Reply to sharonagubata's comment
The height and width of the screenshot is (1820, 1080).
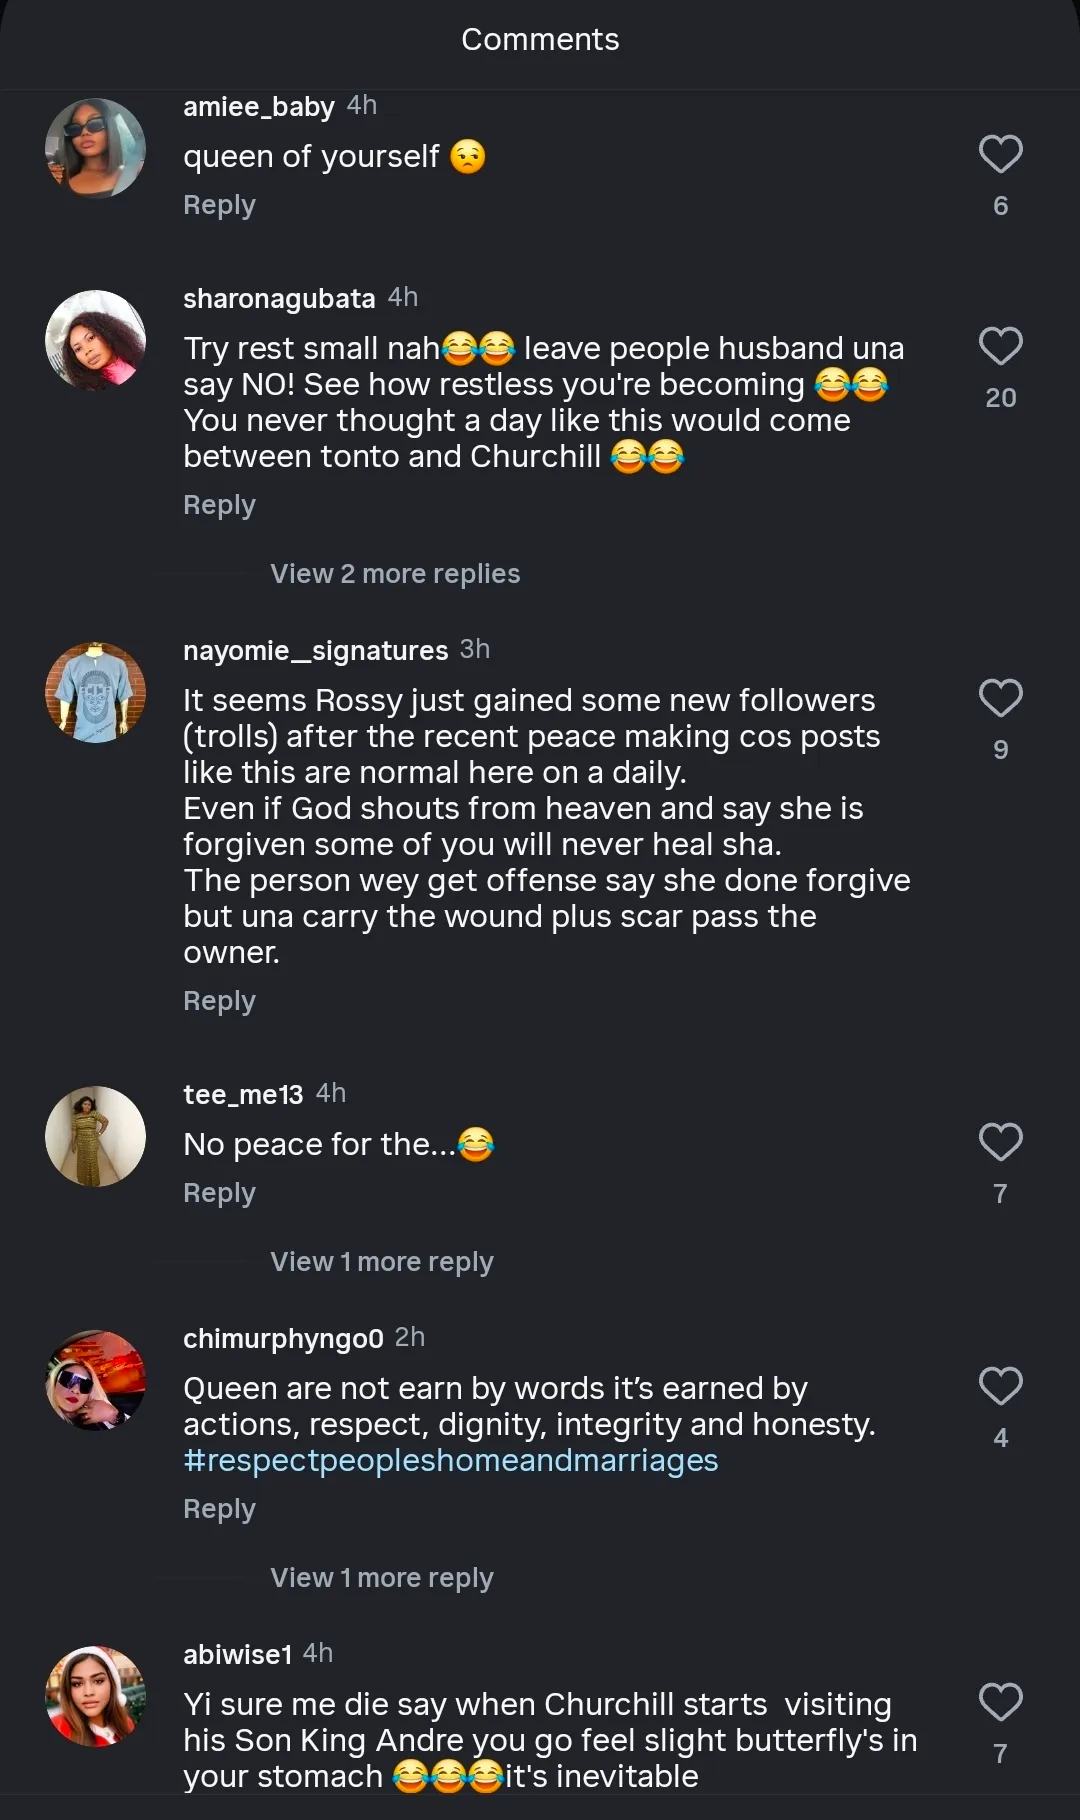pyautogui.click(x=219, y=505)
